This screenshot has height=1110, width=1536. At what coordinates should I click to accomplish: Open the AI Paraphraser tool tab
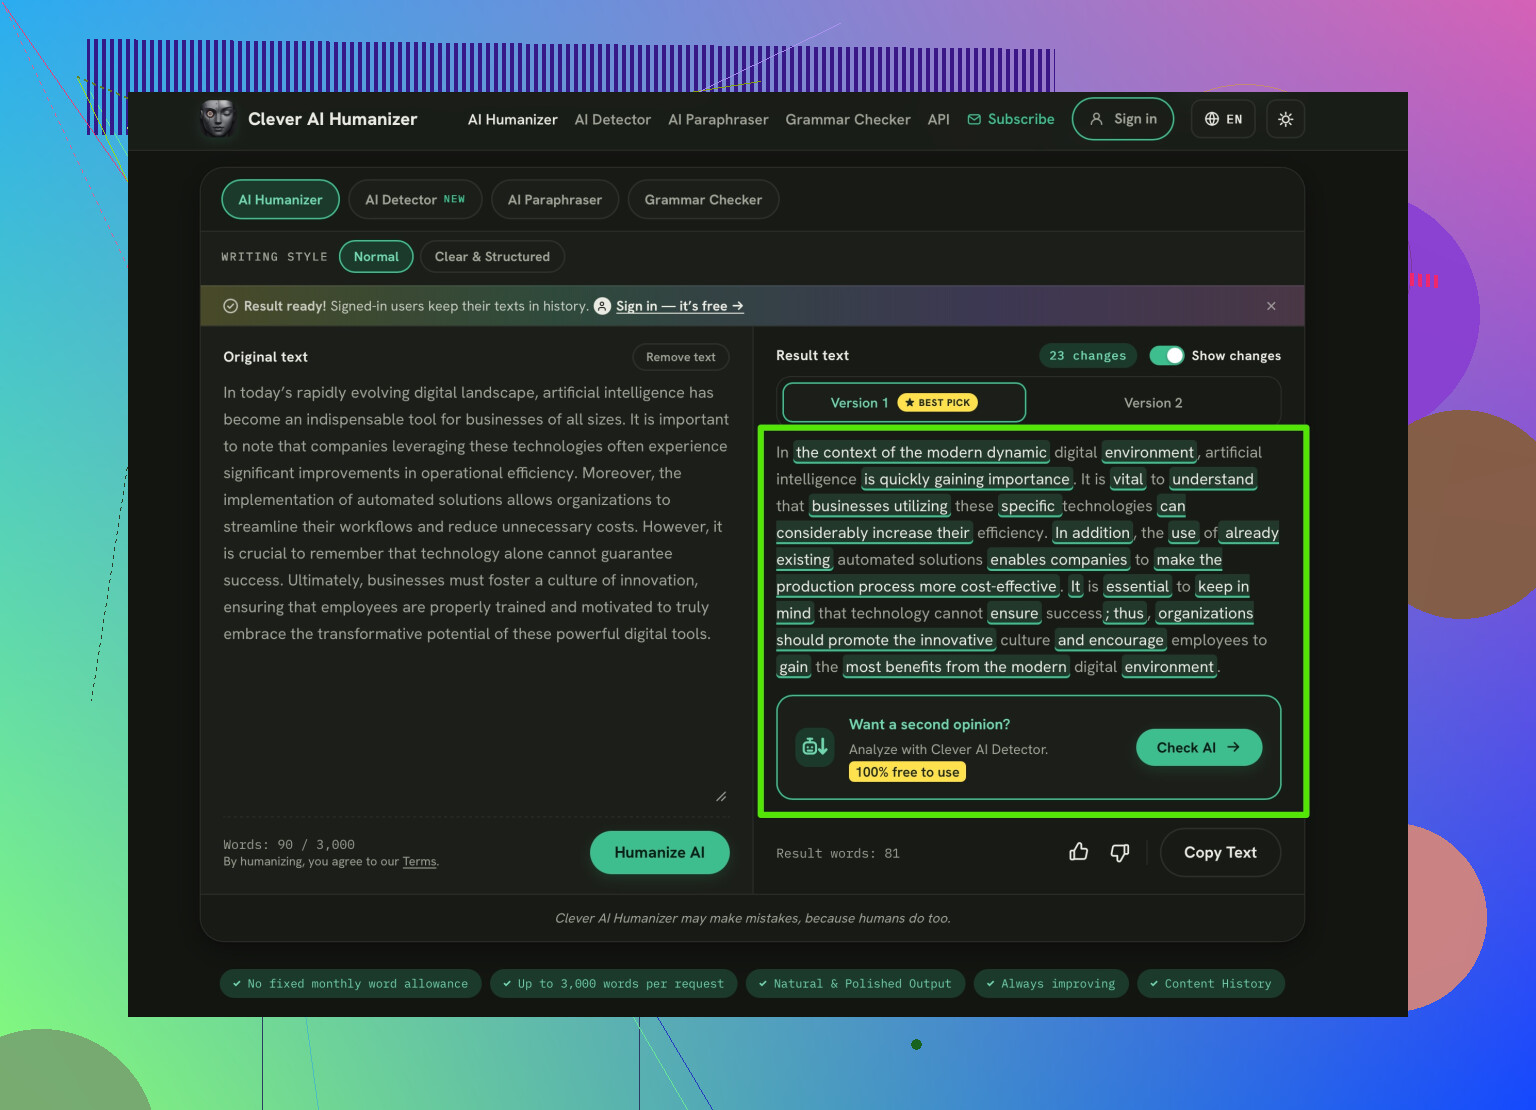(555, 200)
